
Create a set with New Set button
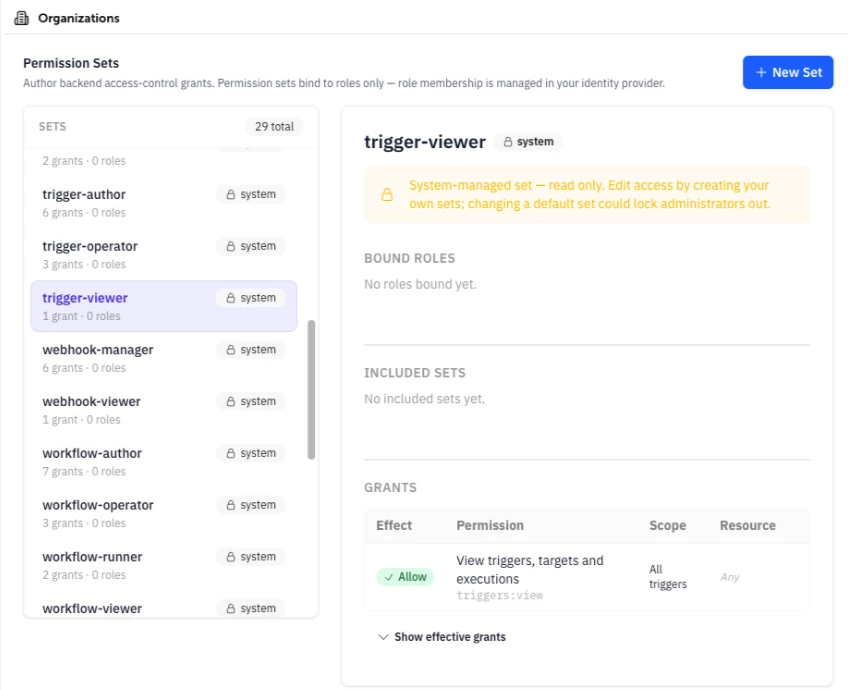787,72
